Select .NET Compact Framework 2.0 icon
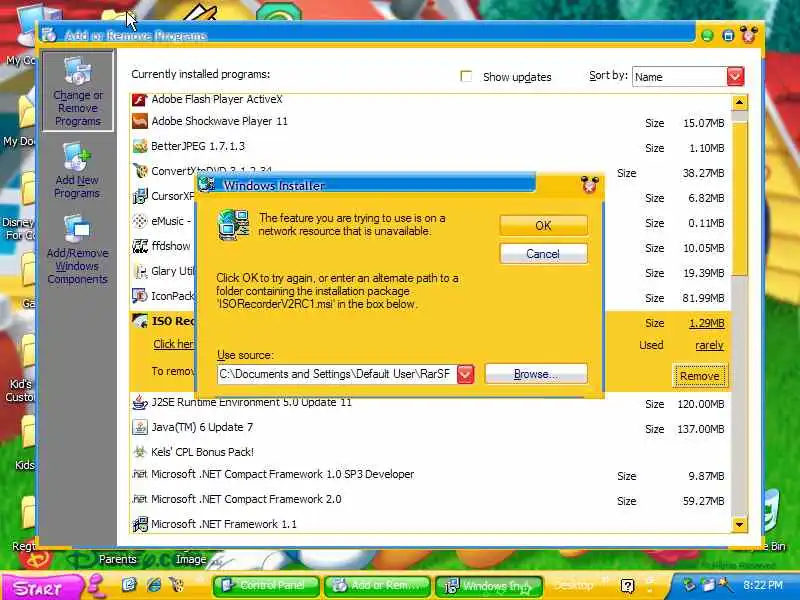The image size is (800, 600). tap(140, 499)
